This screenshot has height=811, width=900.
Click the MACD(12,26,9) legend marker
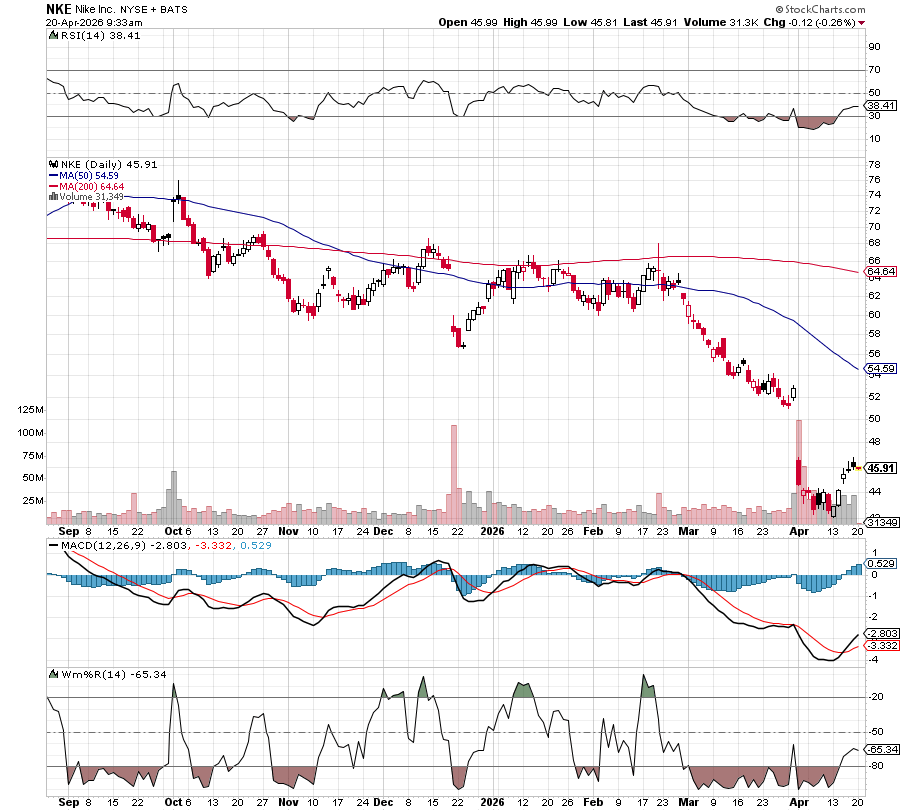coord(53,544)
